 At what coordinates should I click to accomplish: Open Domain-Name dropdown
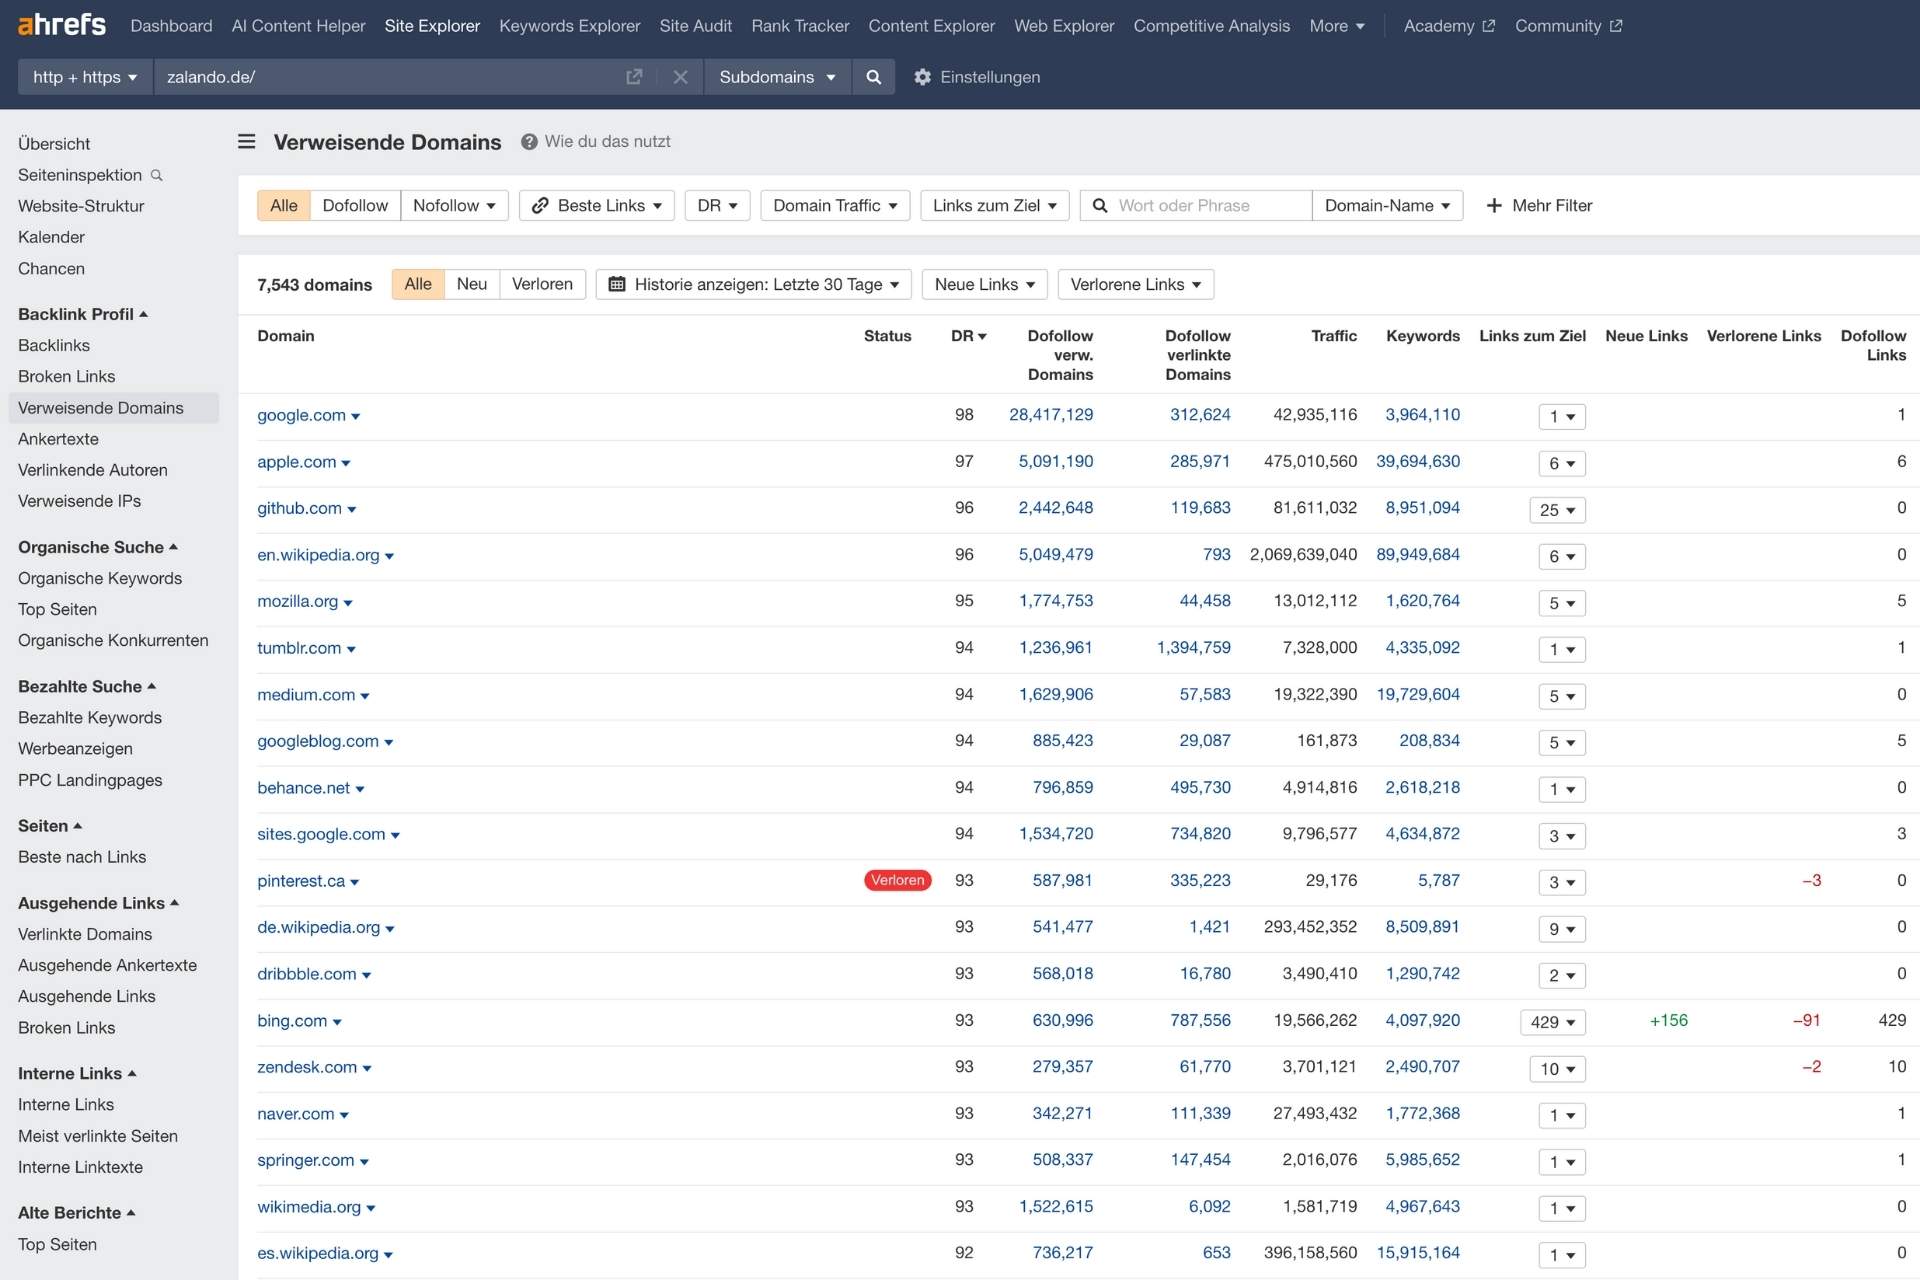click(x=1387, y=205)
